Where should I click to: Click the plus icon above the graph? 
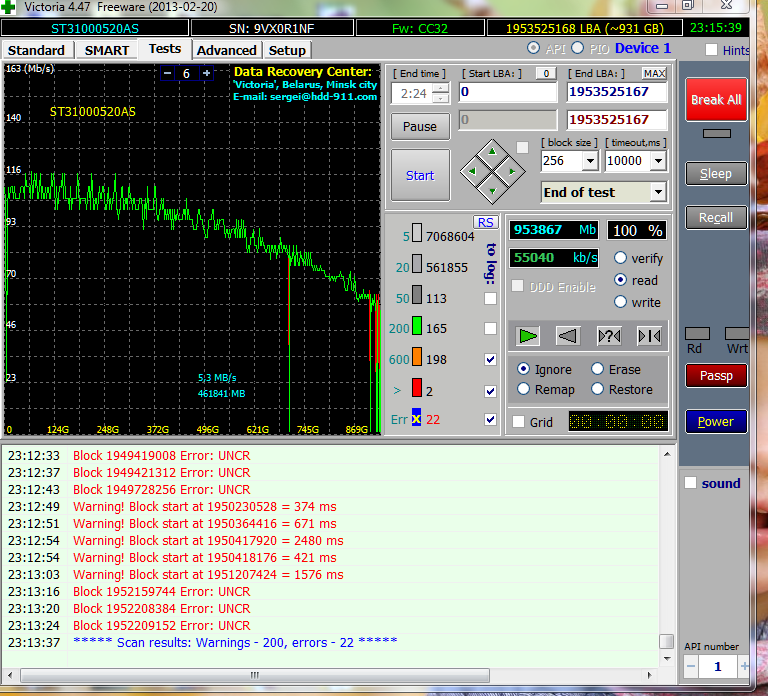coord(207,73)
